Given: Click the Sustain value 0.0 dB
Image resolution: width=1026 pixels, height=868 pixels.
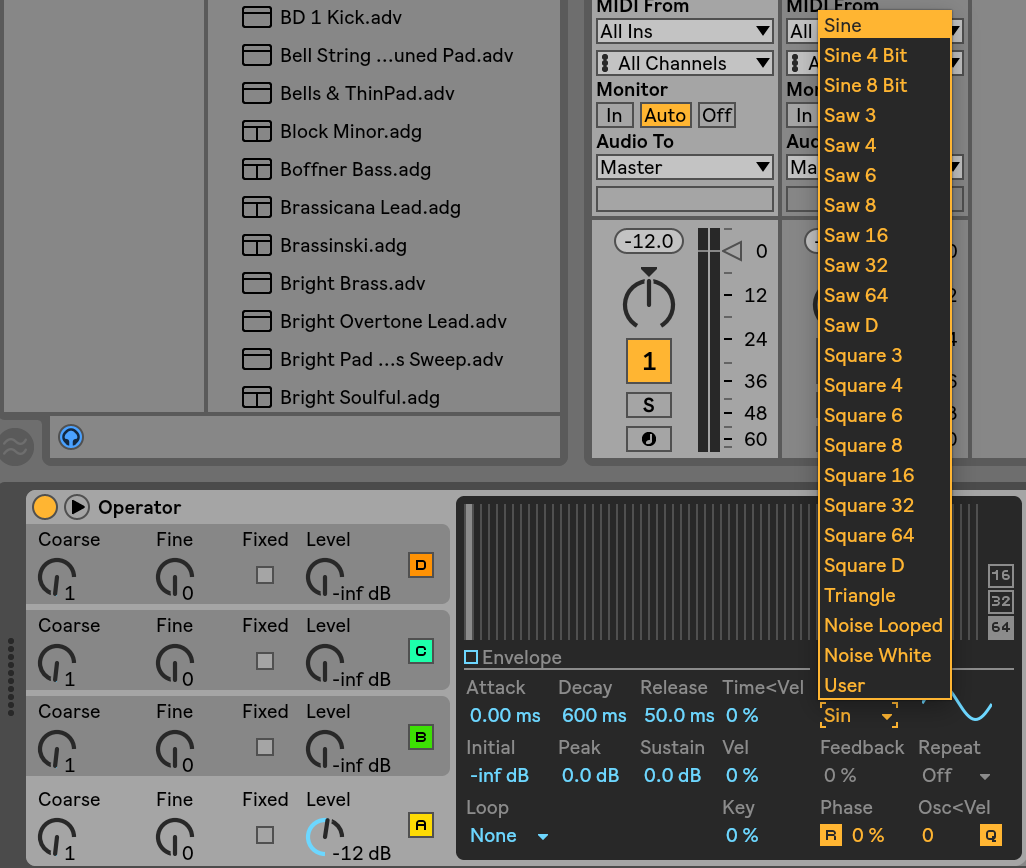Looking at the screenshot, I should tap(672, 775).
